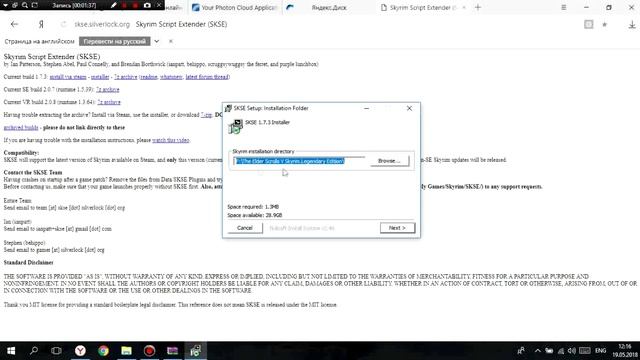
Task: Open File Explorer from taskbar
Action: pyautogui.click(x=127, y=351)
